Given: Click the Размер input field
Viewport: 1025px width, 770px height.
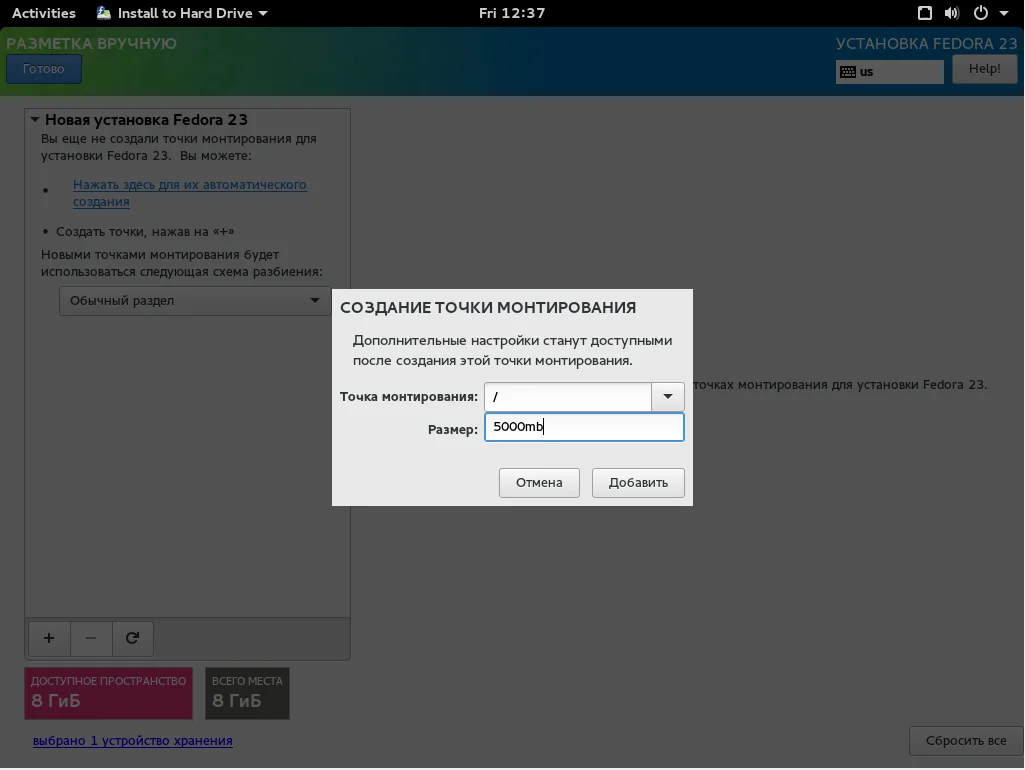Looking at the screenshot, I should pos(584,427).
